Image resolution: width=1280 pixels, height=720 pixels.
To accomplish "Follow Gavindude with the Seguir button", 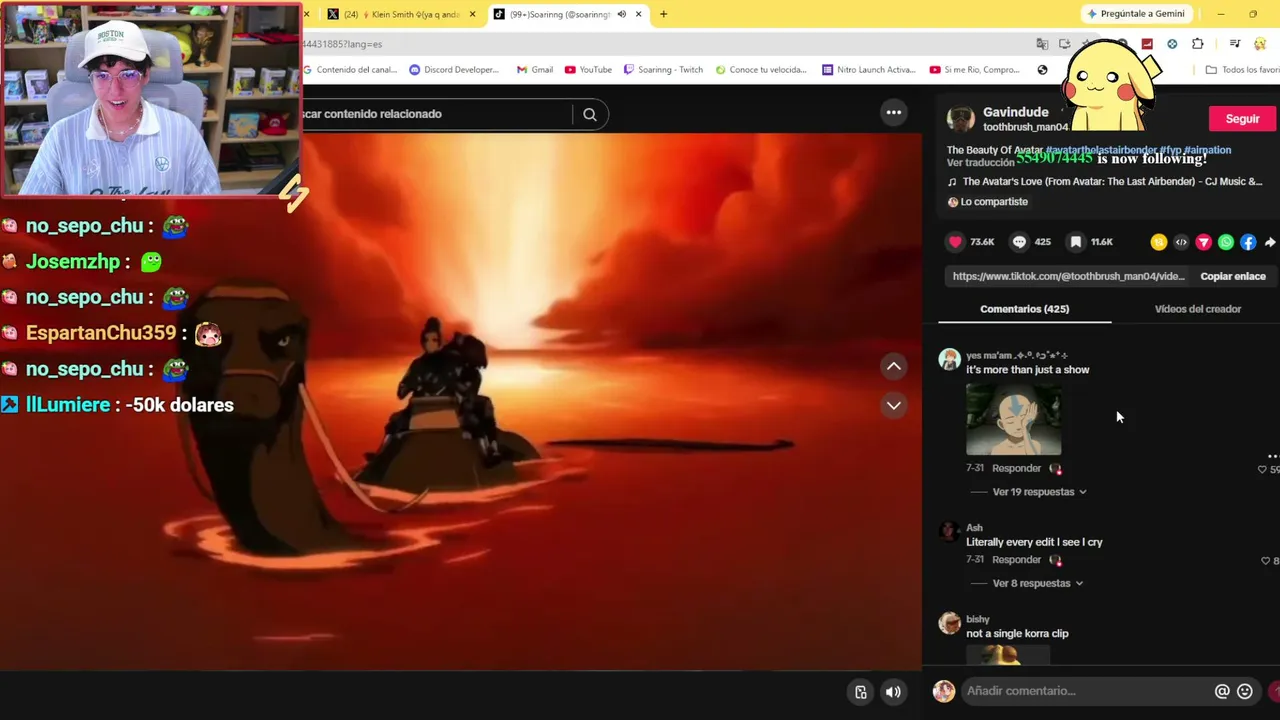I will [1242, 119].
